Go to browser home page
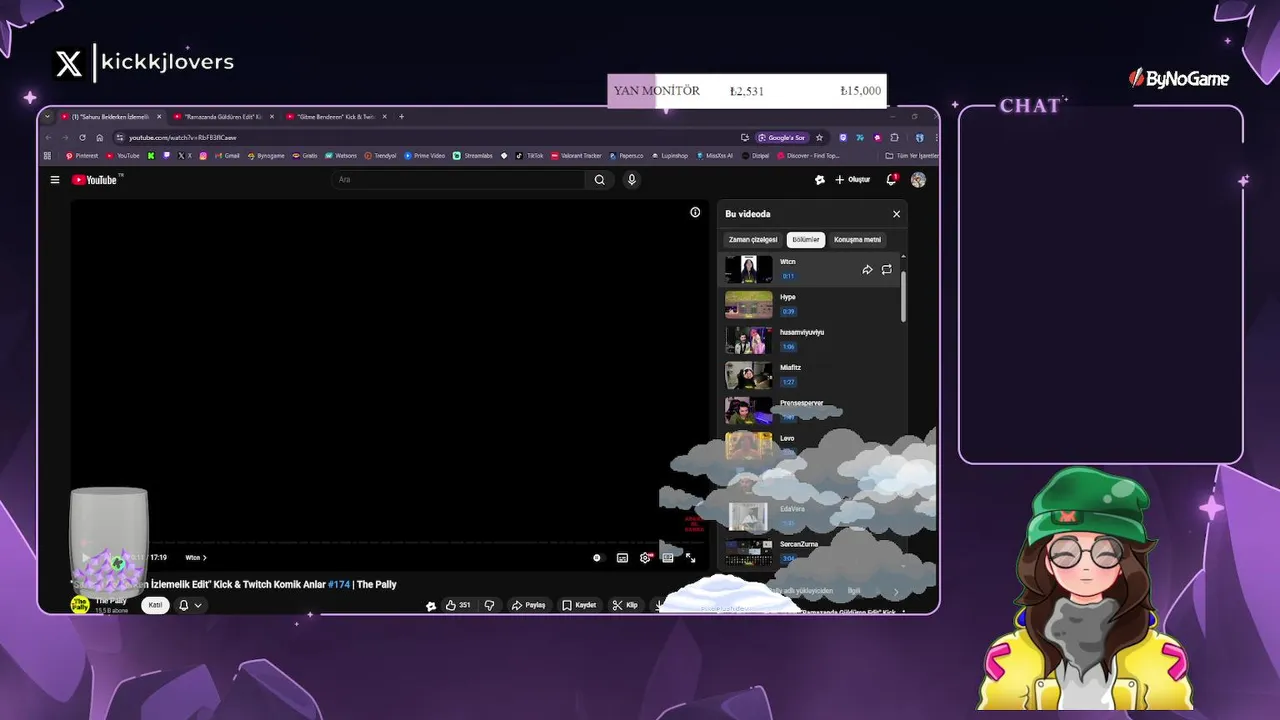Viewport: 1280px width, 720px height. tap(99, 137)
